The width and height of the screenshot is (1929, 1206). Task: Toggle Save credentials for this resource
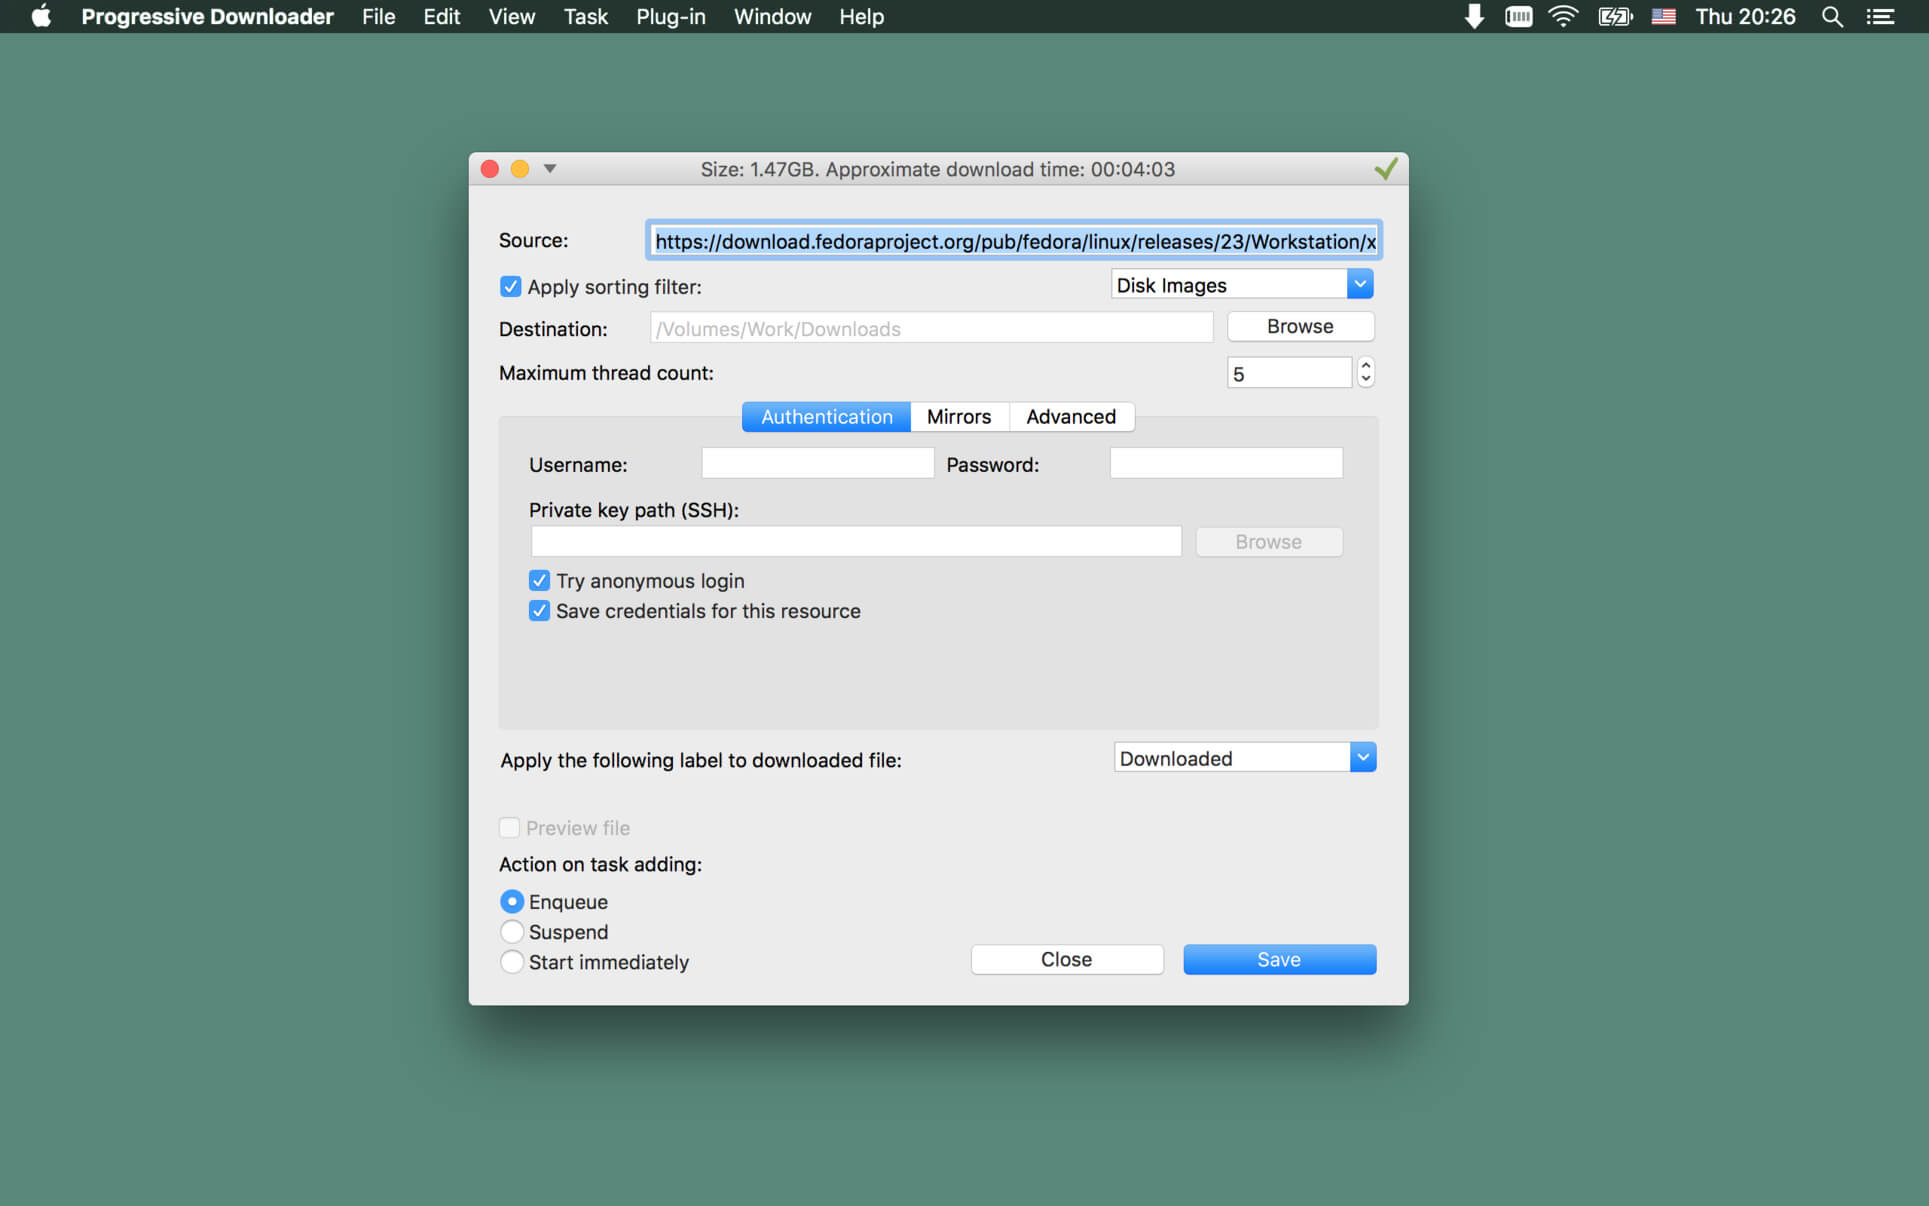tap(539, 611)
